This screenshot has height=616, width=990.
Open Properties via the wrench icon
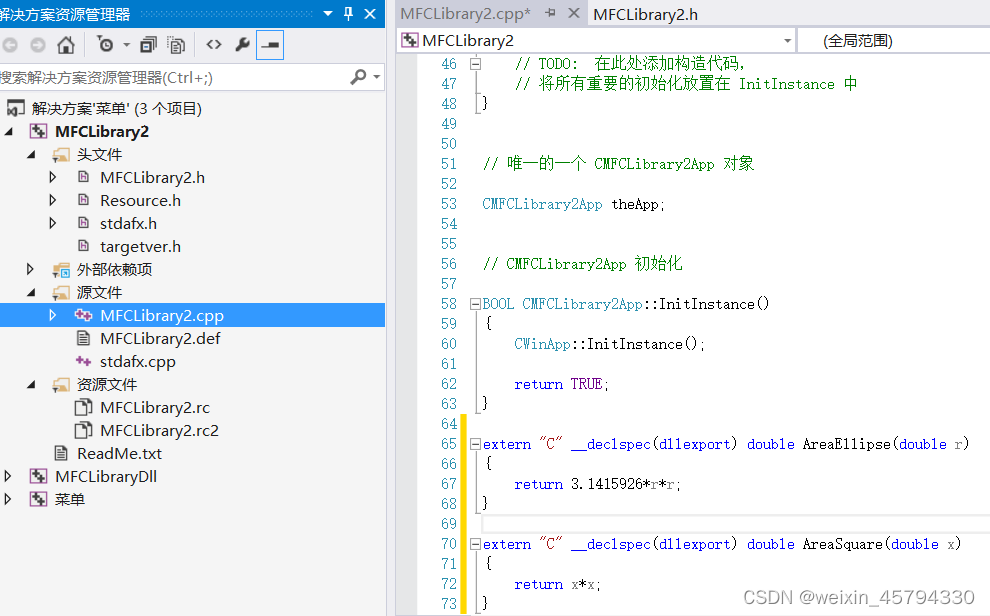tap(242, 45)
